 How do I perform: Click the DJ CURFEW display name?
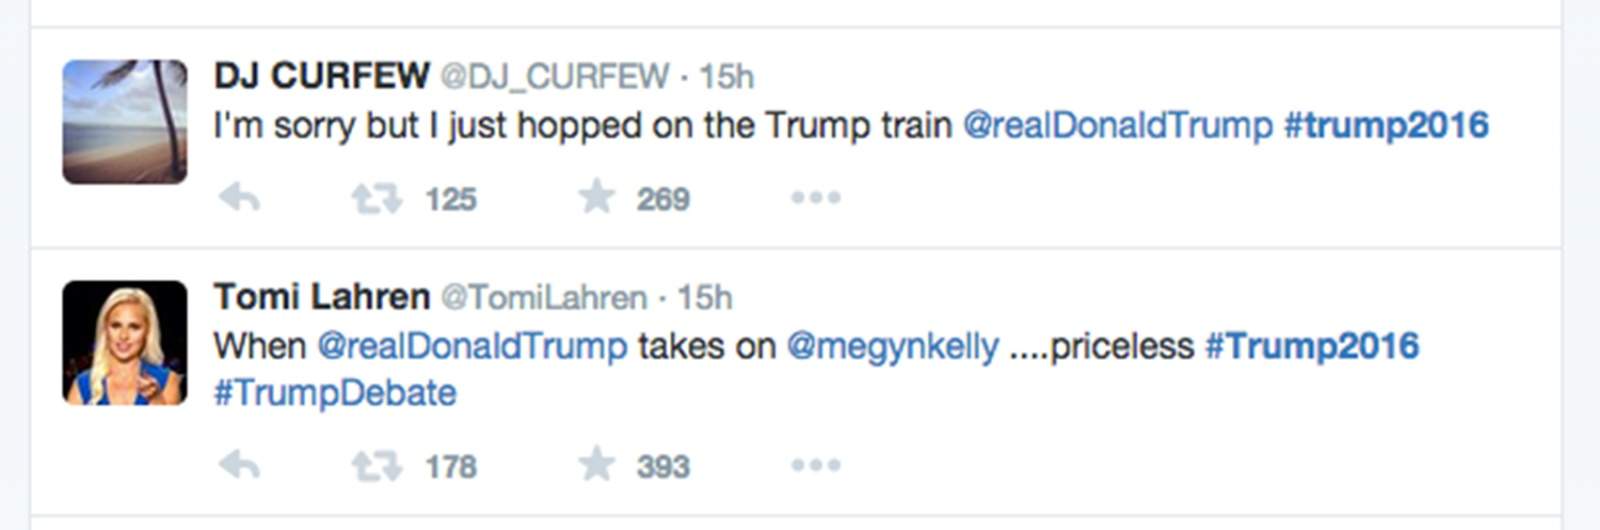[321, 76]
